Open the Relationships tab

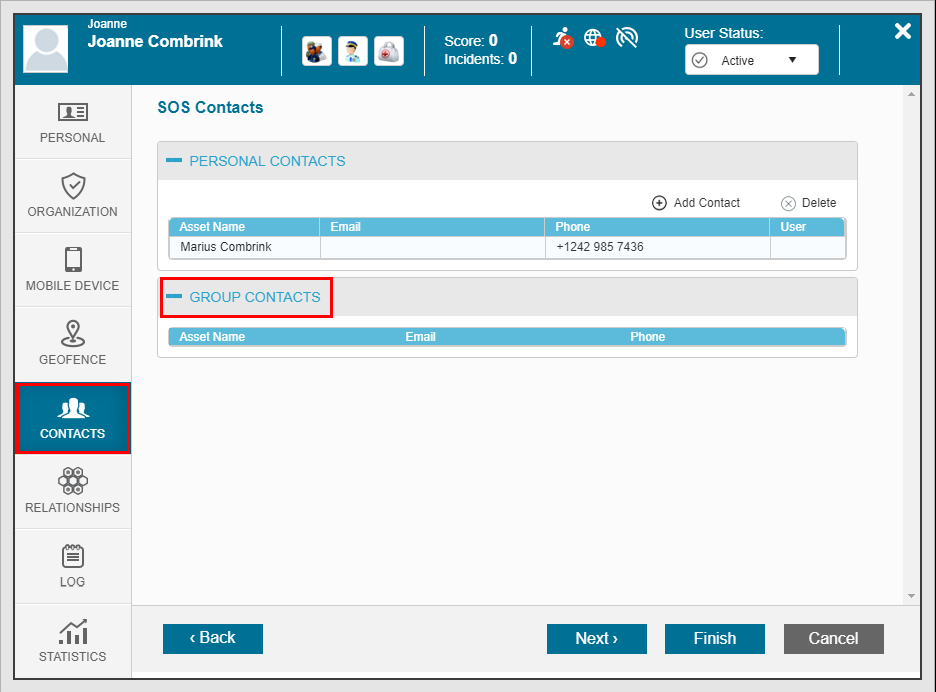point(72,492)
